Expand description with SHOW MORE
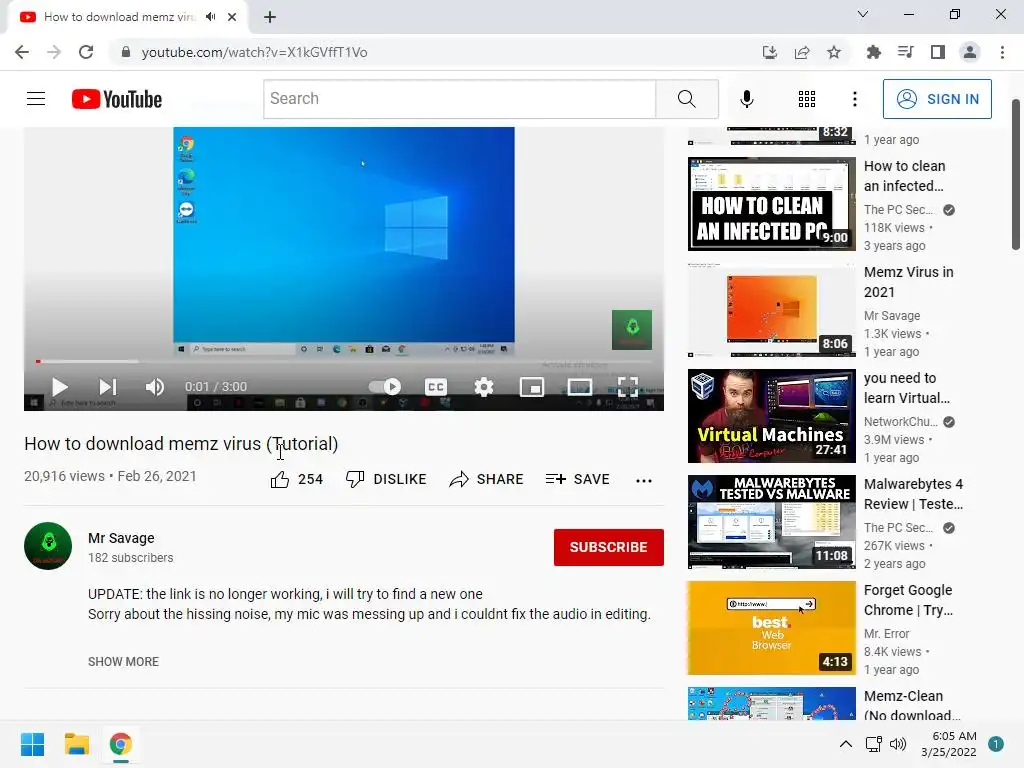Viewport: 1024px width, 768px height. [123, 662]
